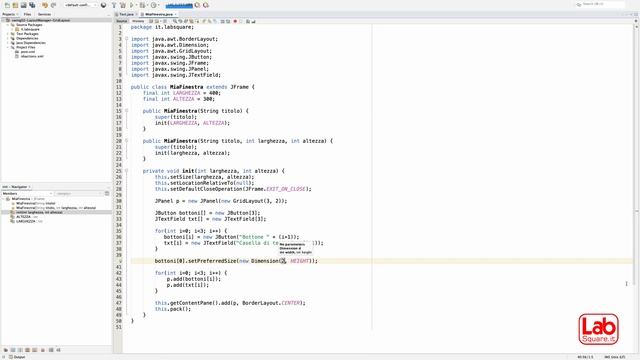Click the Redo toolbar icon

(53, 5)
